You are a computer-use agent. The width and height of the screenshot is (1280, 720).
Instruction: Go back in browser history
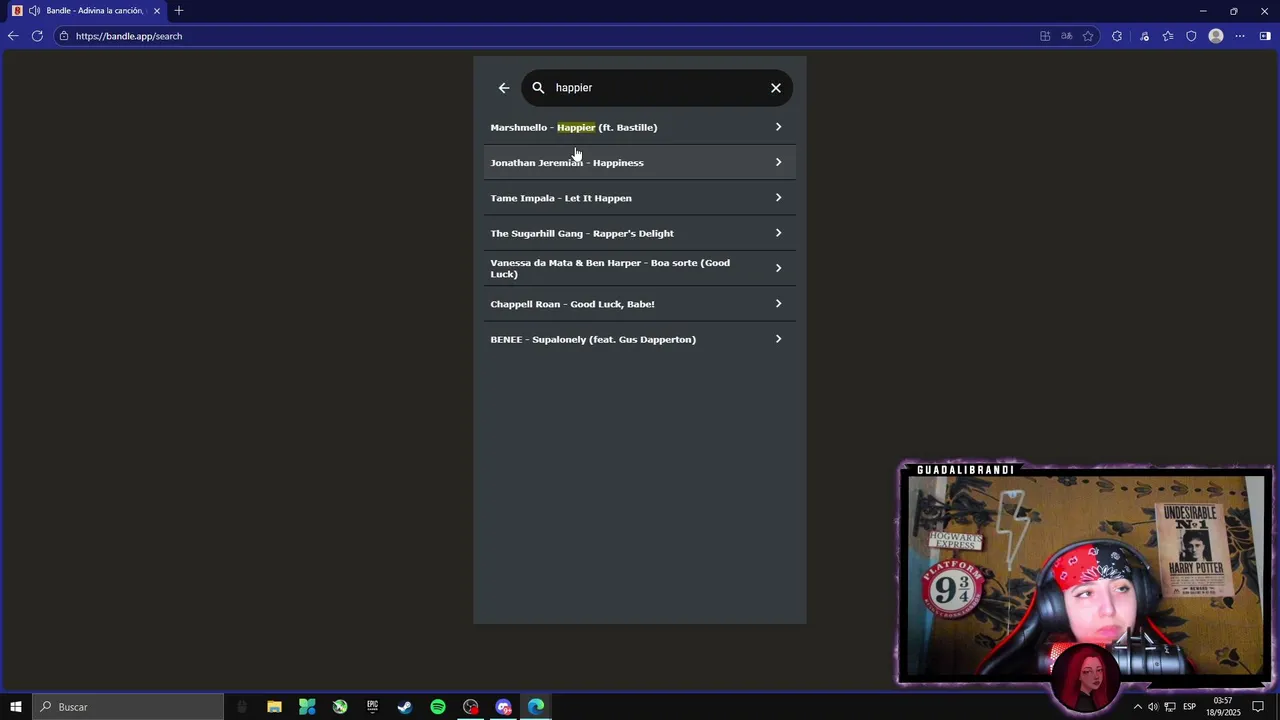(13, 36)
